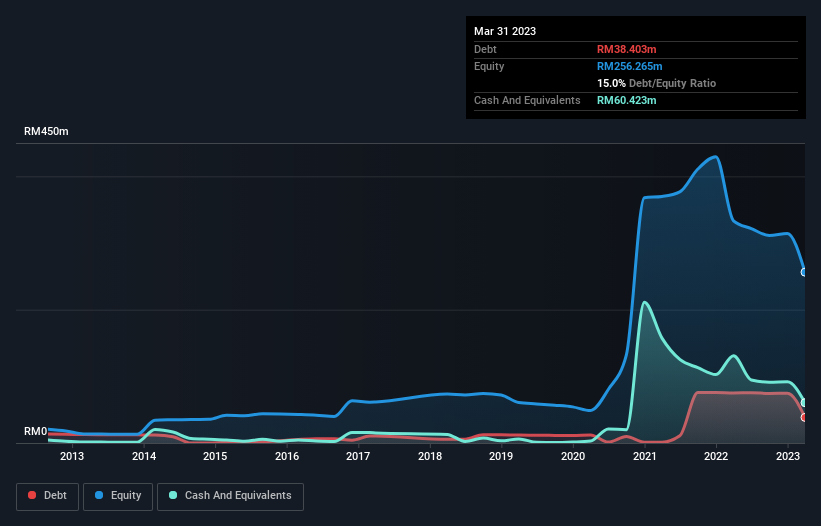
Task: Click the Cash And Equivalents tooltip label
Action: tap(527, 100)
